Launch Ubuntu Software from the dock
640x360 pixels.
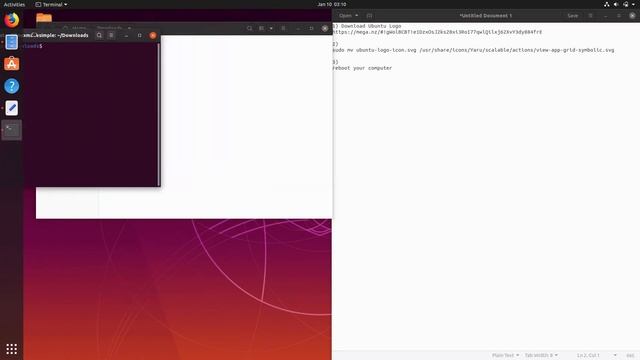tap(11, 64)
